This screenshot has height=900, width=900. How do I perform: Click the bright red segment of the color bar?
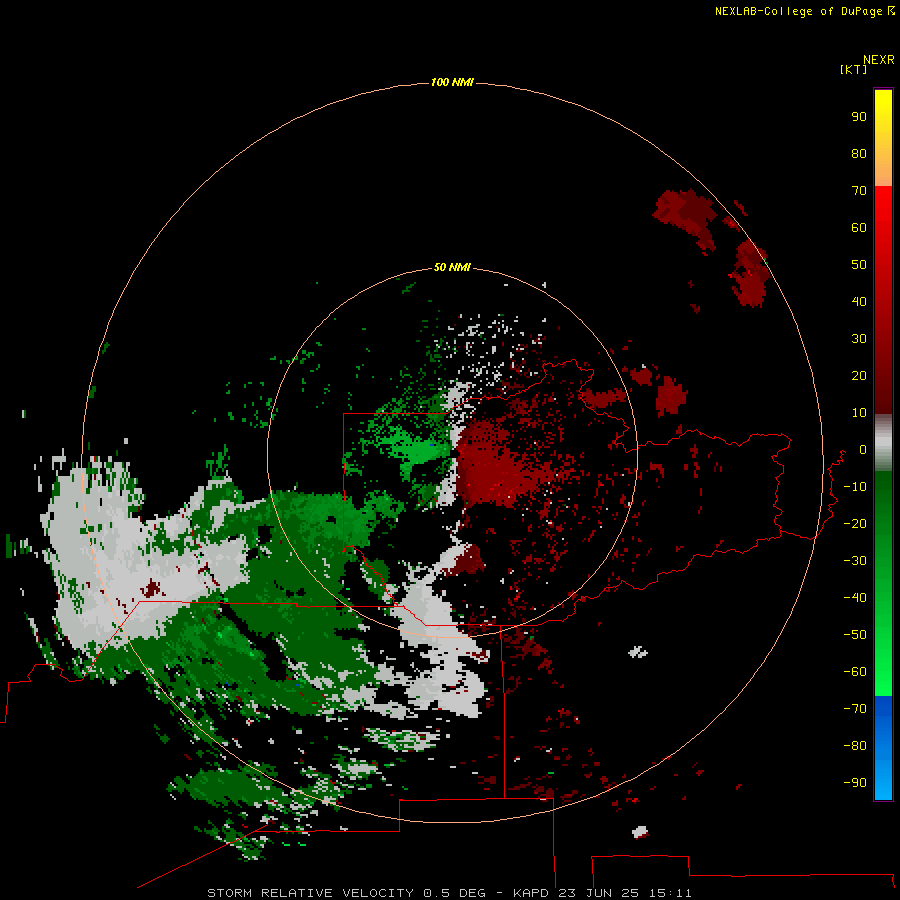coord(883,300)
